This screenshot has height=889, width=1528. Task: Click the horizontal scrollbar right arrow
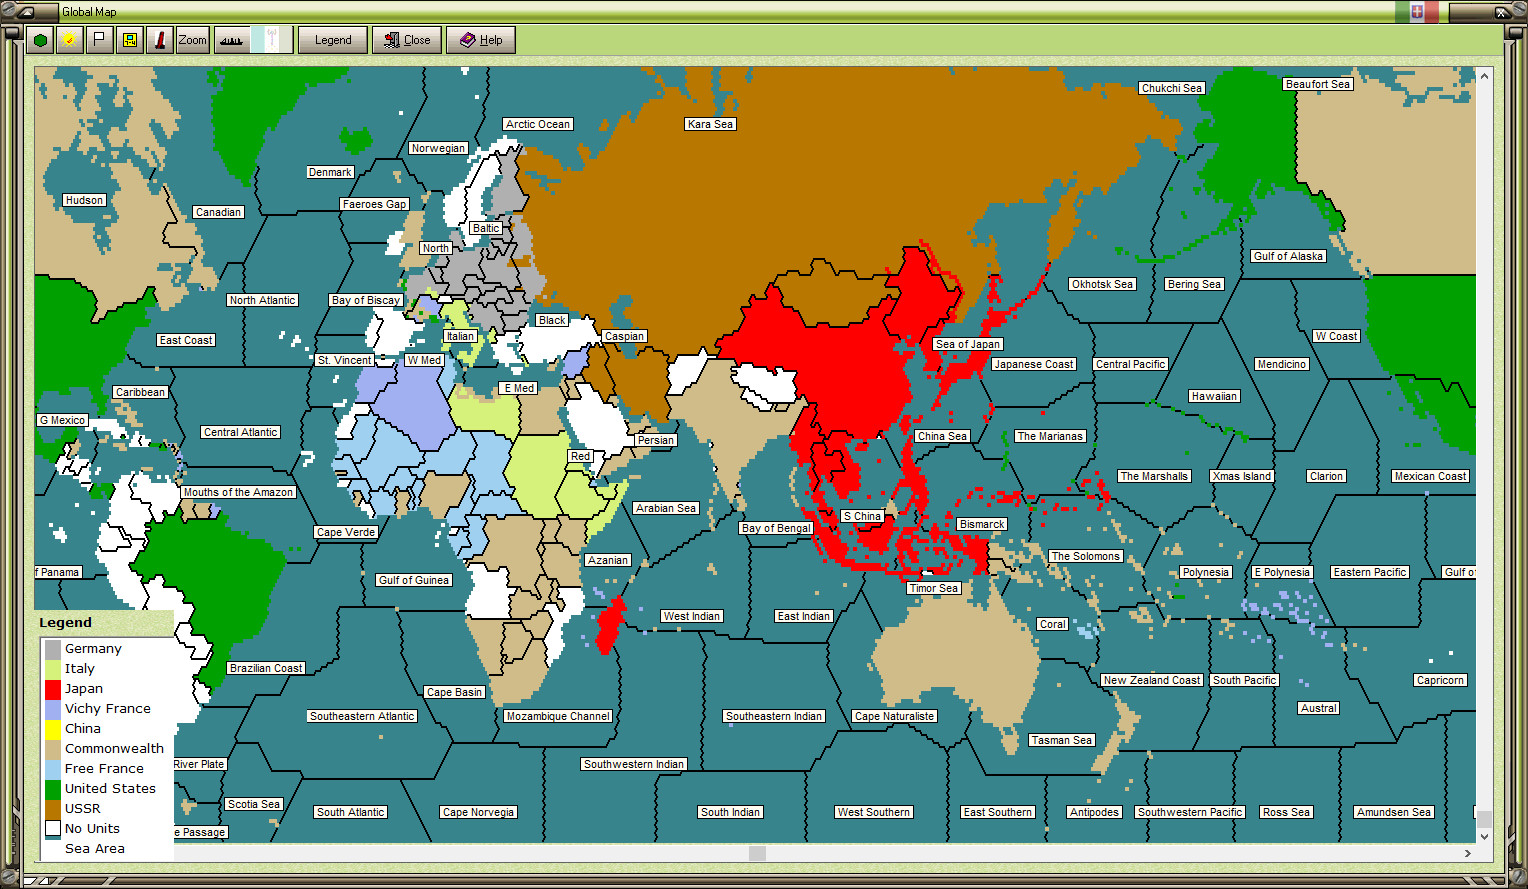[1468, 853]
